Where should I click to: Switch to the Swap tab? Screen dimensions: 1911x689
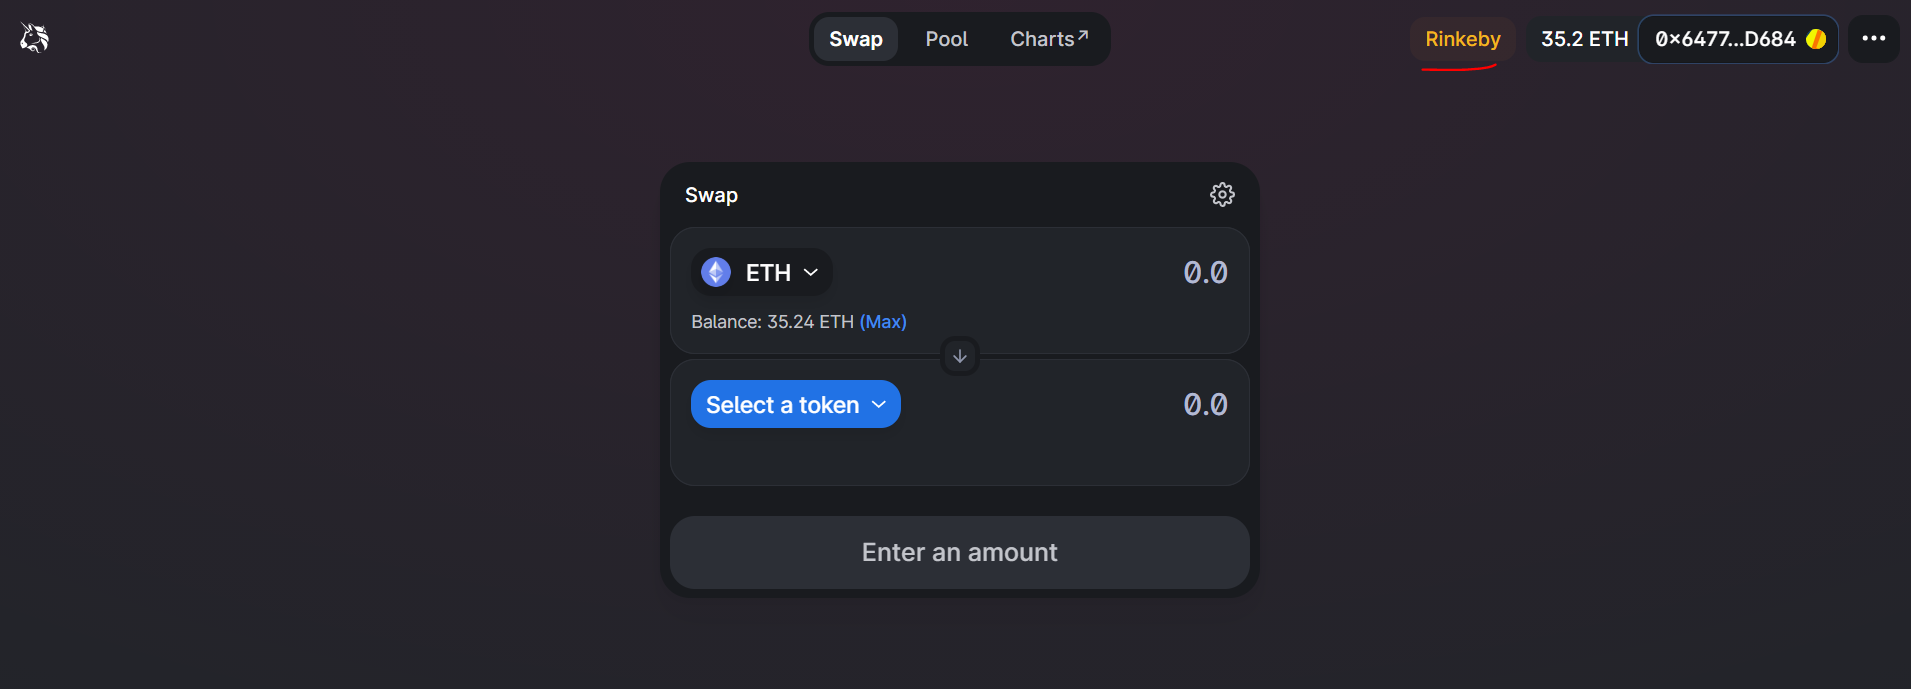coord(855,39)
